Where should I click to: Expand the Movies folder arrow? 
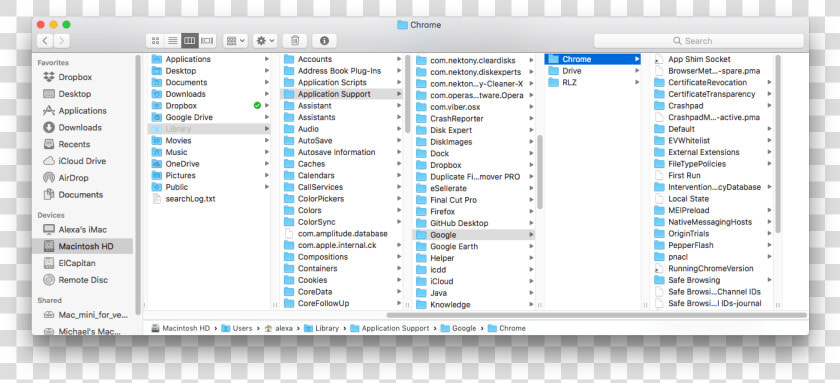[x=266, y=140]
